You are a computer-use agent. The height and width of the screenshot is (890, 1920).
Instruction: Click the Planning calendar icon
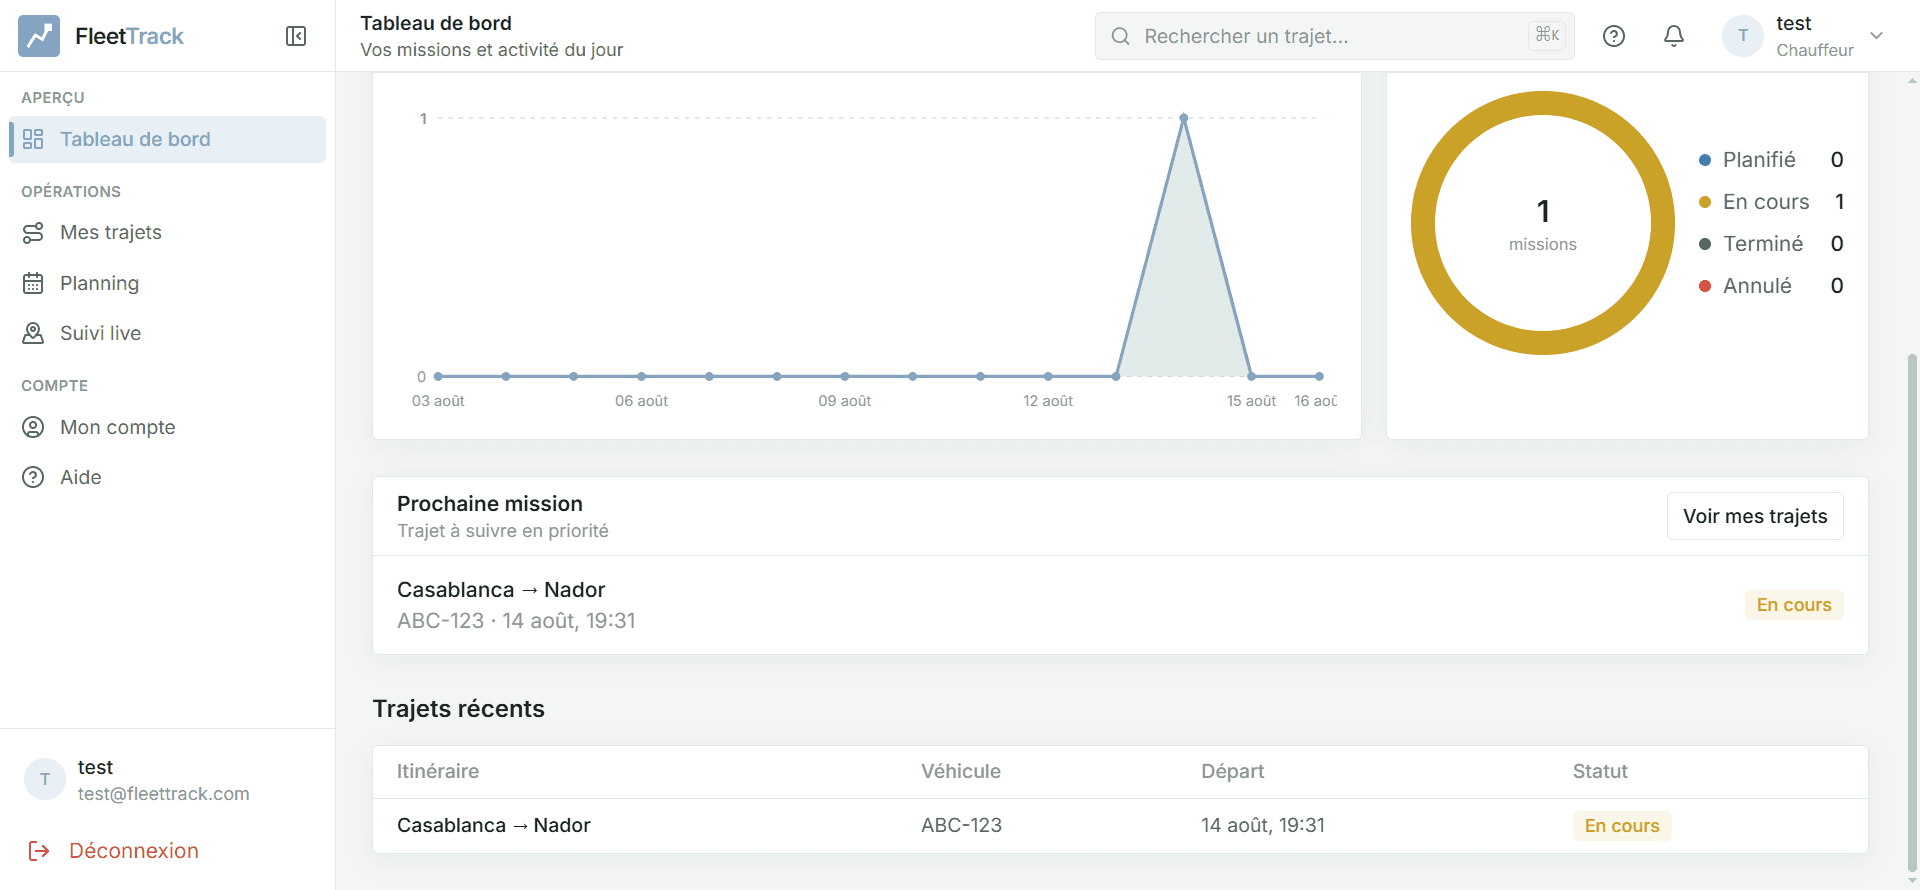(x=33, y=283)
